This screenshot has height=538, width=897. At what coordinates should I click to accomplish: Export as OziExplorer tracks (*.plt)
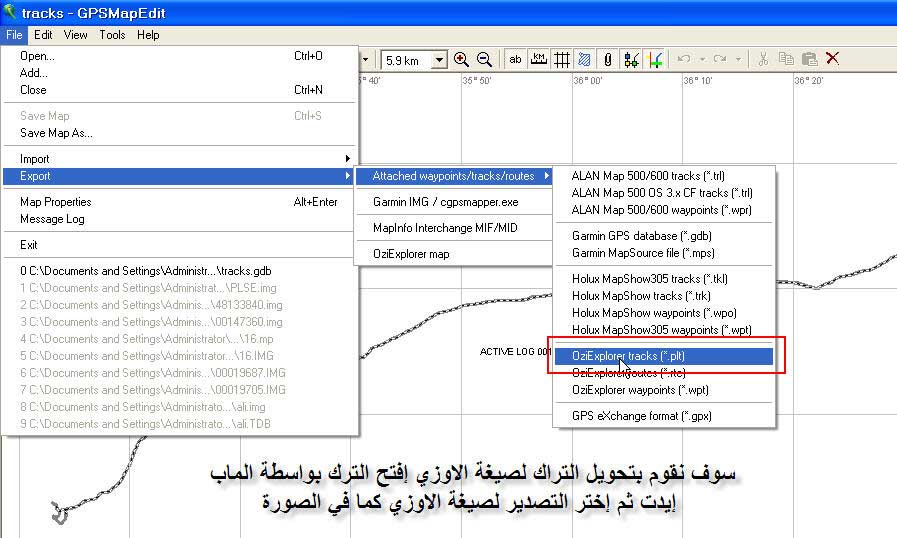pyautogui.click(x=664, y=356)
